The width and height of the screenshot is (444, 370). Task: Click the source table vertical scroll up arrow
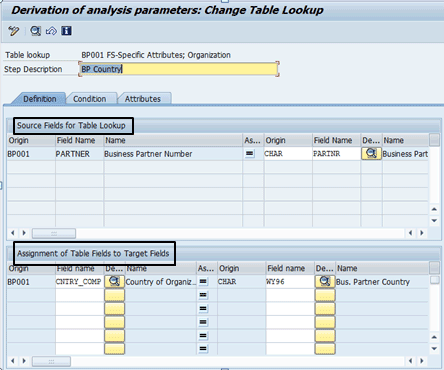[x=434, y=209]
